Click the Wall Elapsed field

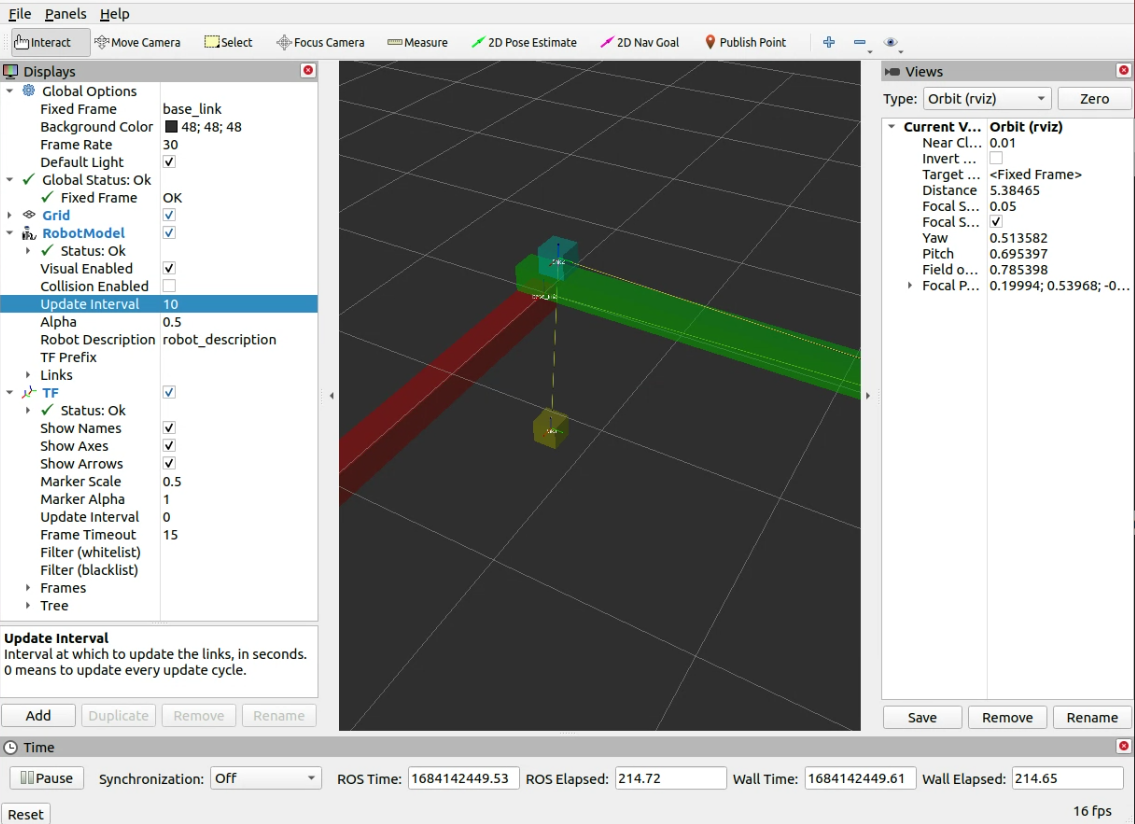[x=1067, y=778]
